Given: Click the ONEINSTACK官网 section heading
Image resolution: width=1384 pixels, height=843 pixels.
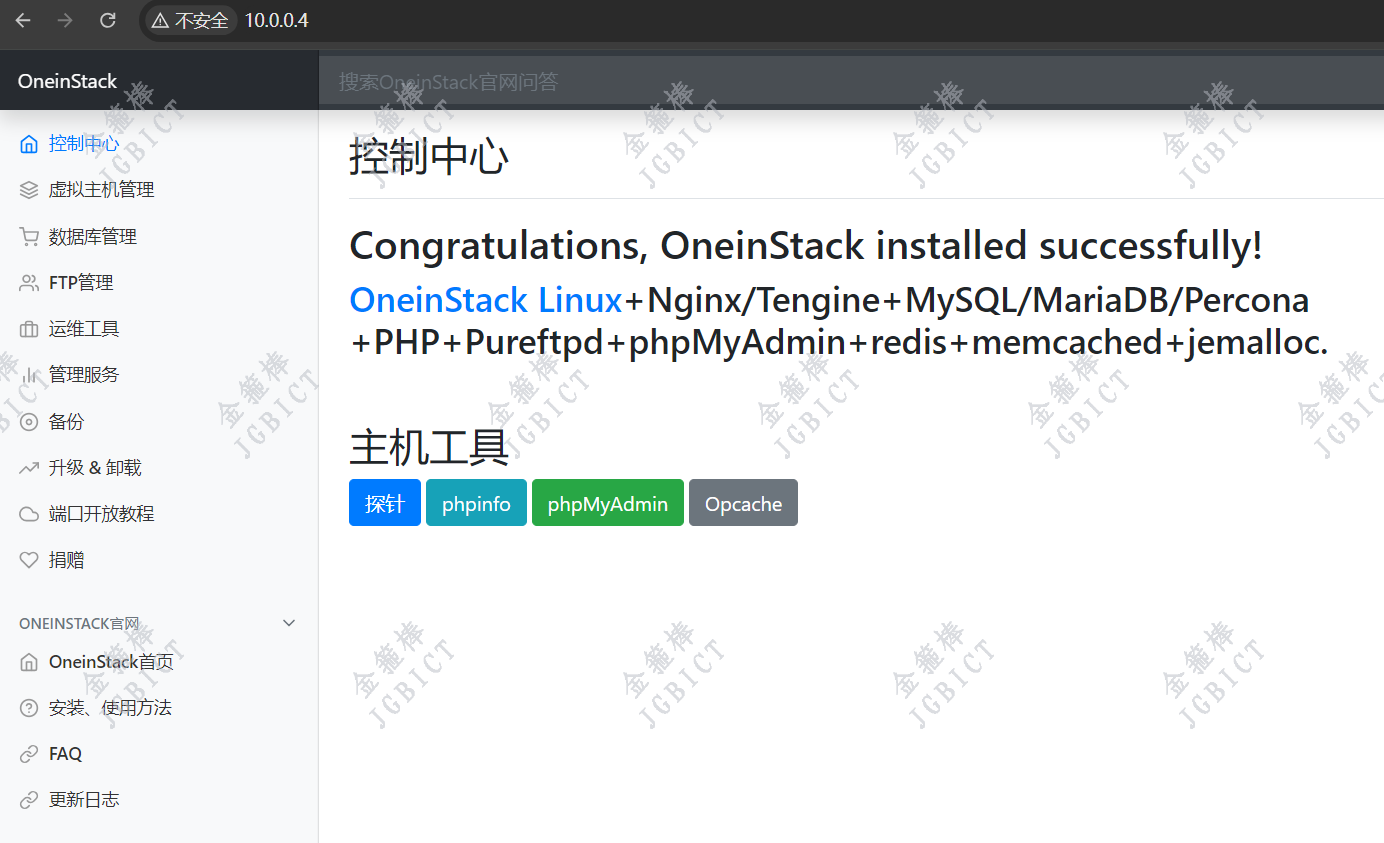Looking at the screenshot, I should 79,623.
